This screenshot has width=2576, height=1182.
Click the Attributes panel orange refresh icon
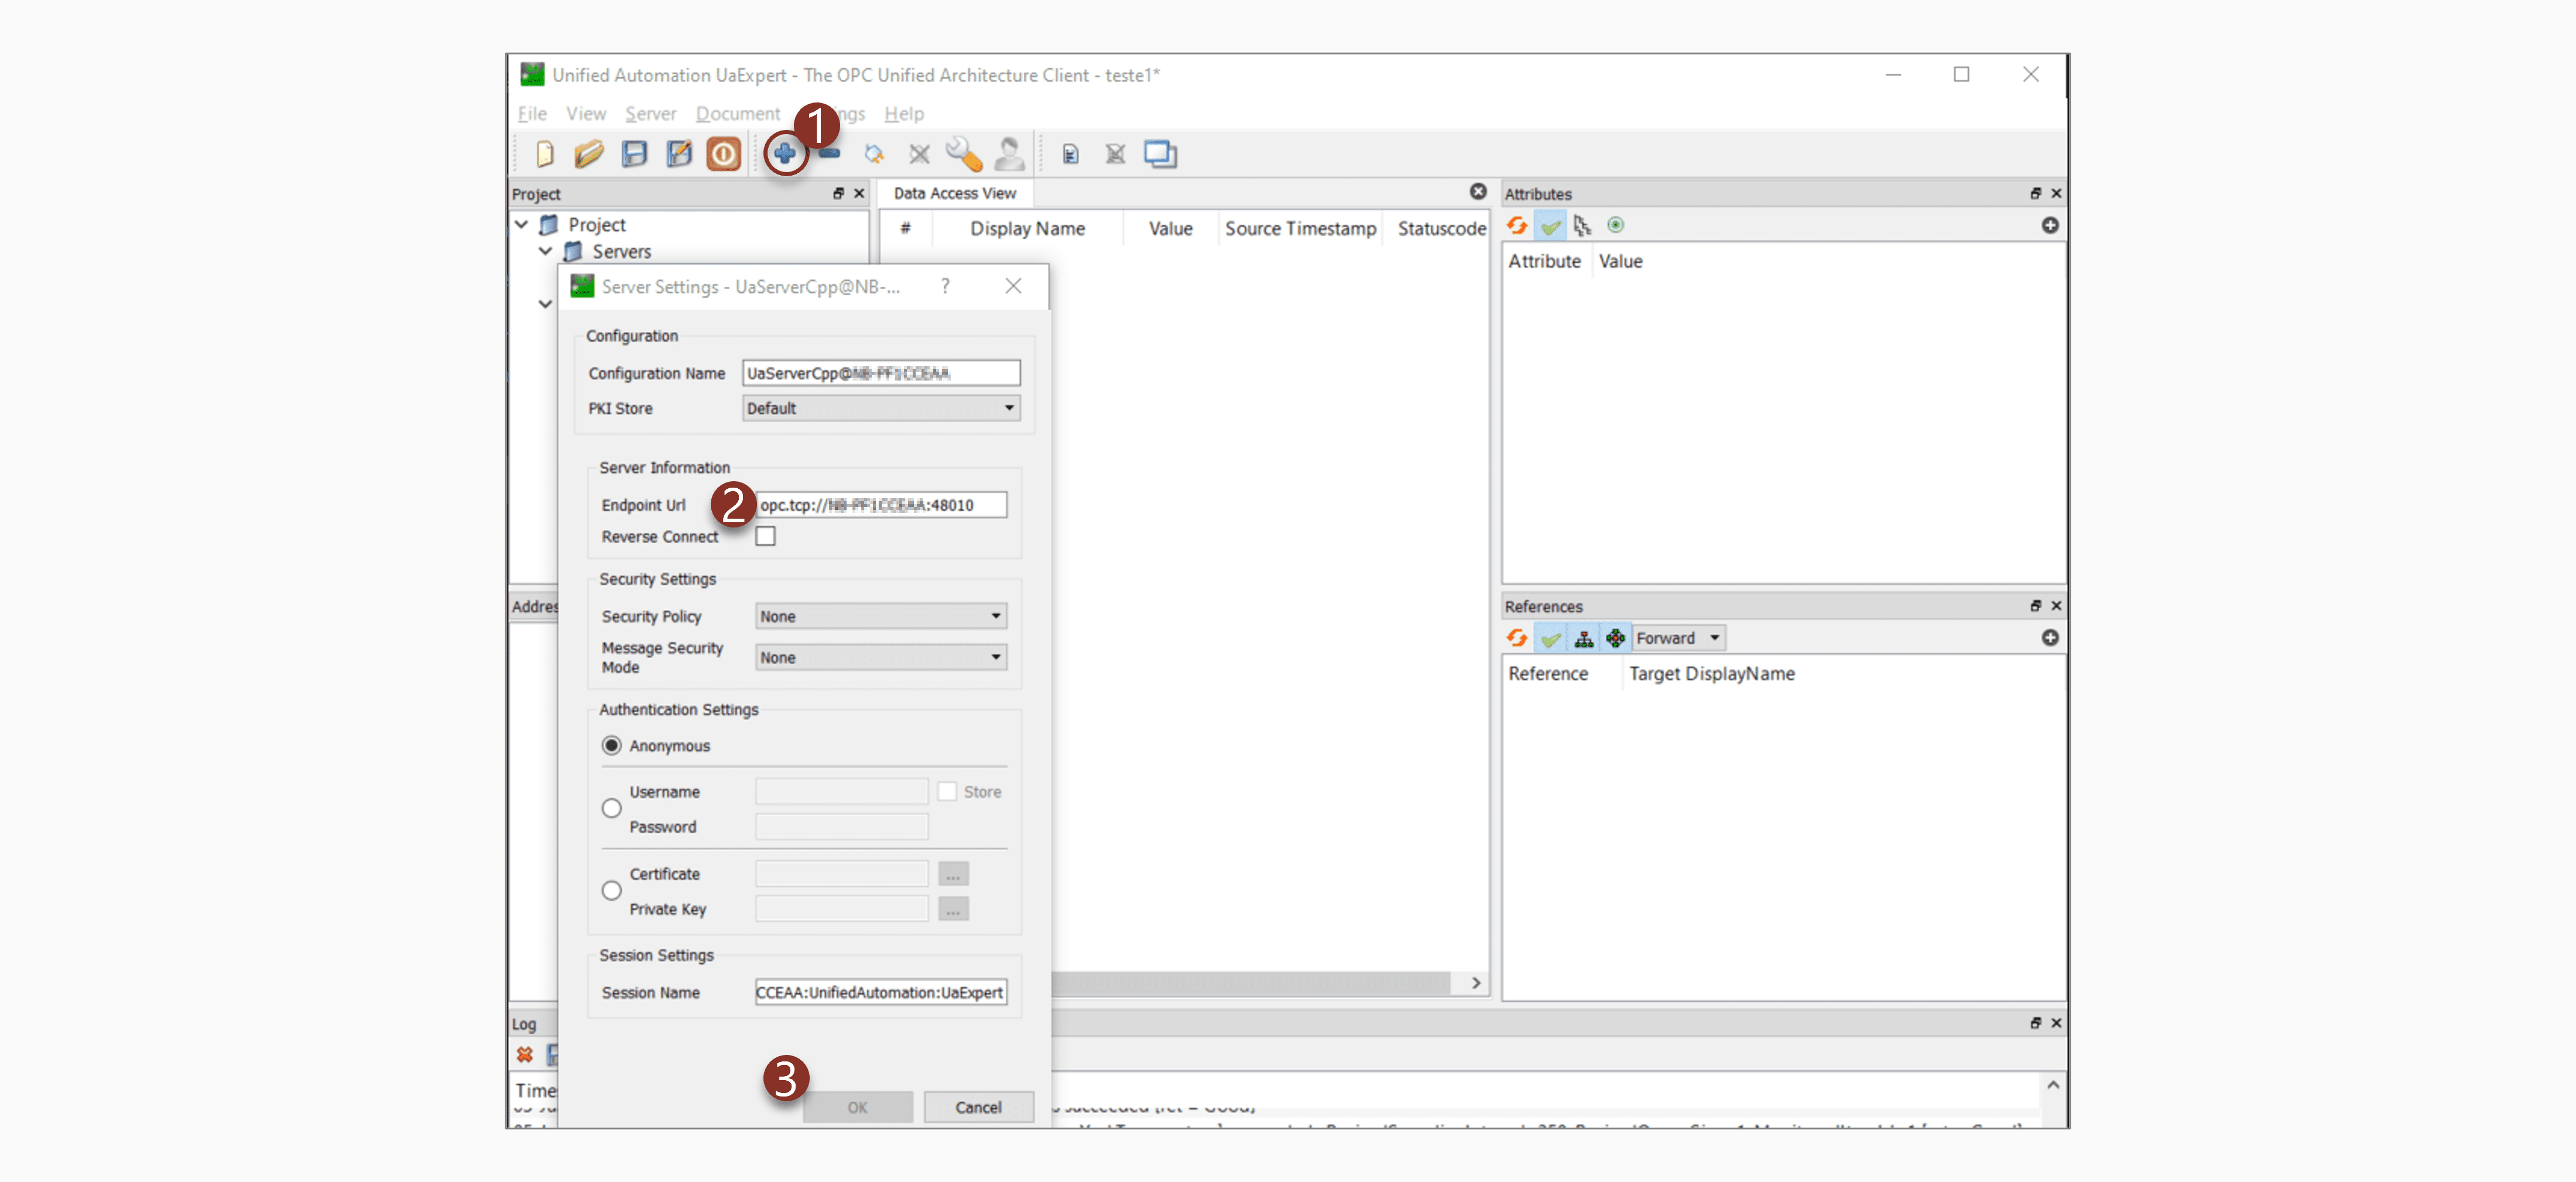pyautogui.click(x=1517, y=226)
